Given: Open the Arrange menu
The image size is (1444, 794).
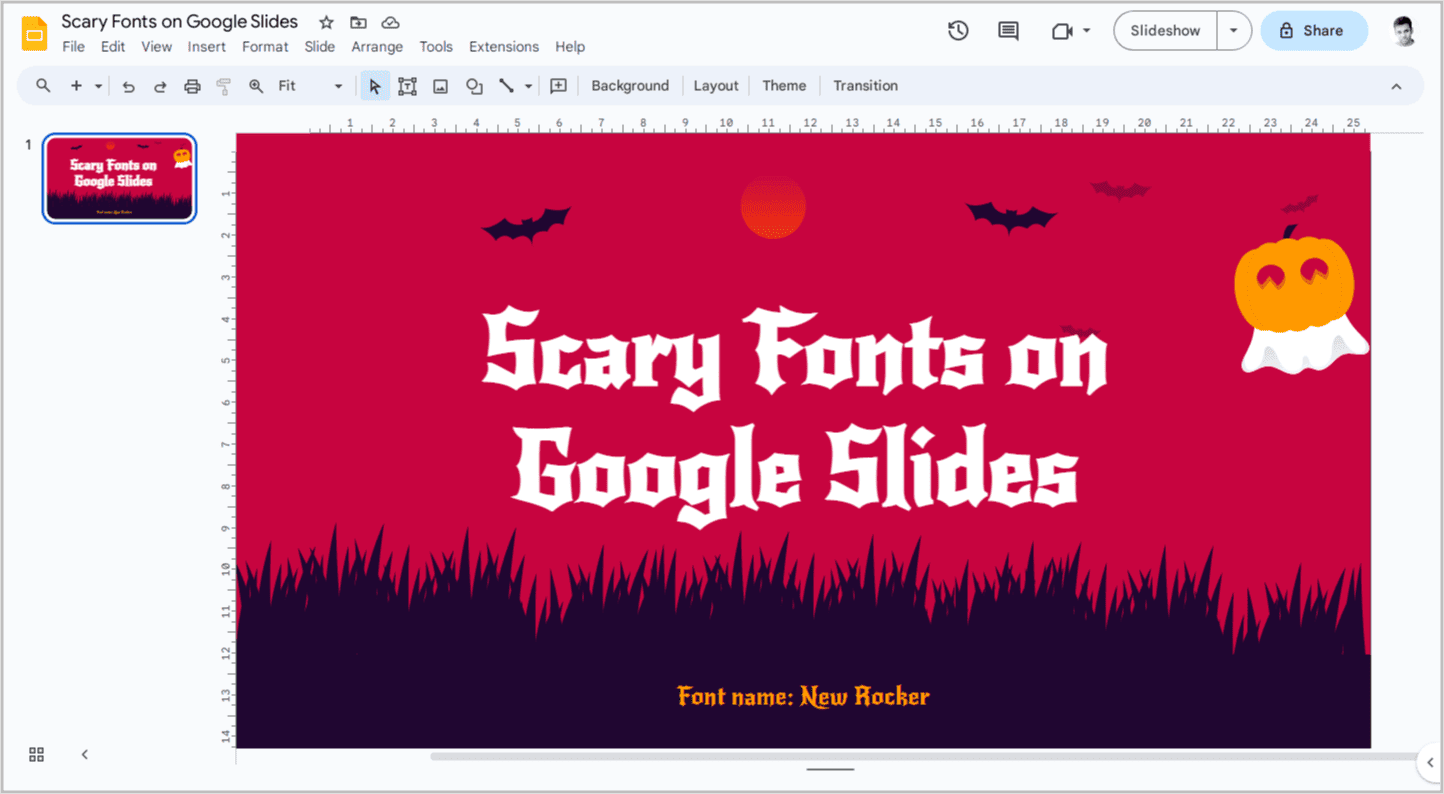Looking at the screenshot, I should (377, 47).
